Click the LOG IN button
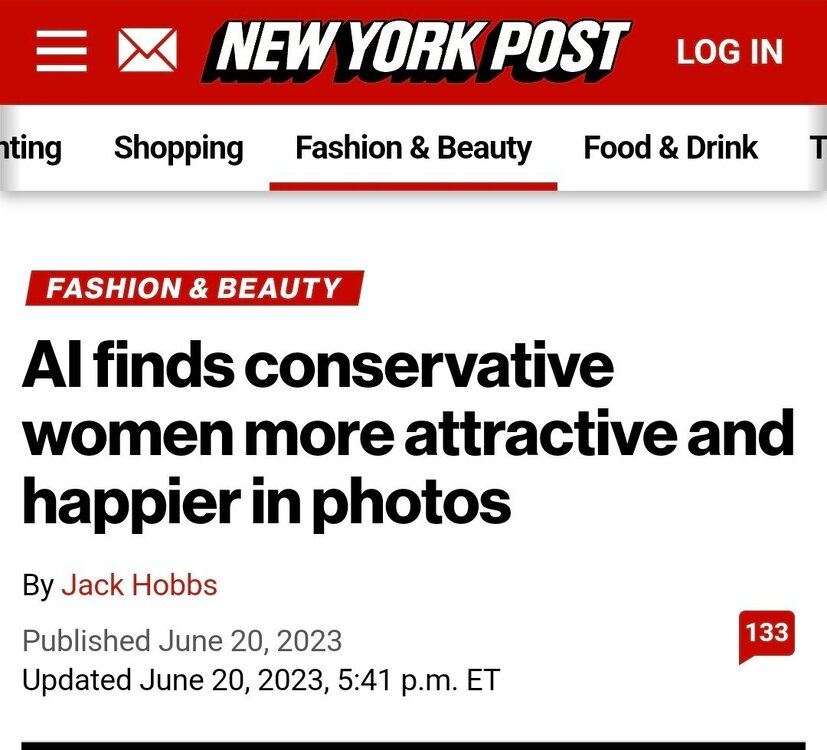Viewport: 827px width, 750px height. point(728,51)
